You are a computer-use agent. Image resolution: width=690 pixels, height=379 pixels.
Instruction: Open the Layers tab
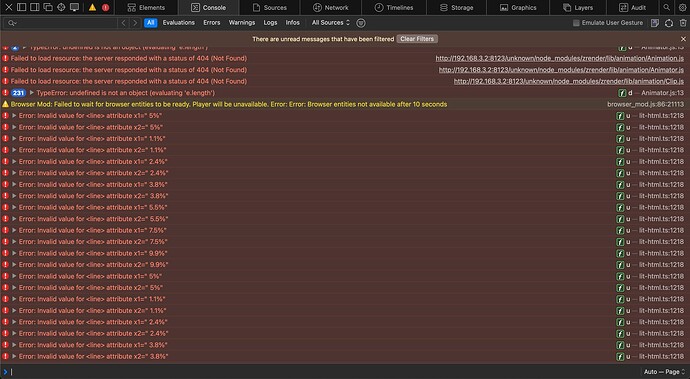[578, 7]
